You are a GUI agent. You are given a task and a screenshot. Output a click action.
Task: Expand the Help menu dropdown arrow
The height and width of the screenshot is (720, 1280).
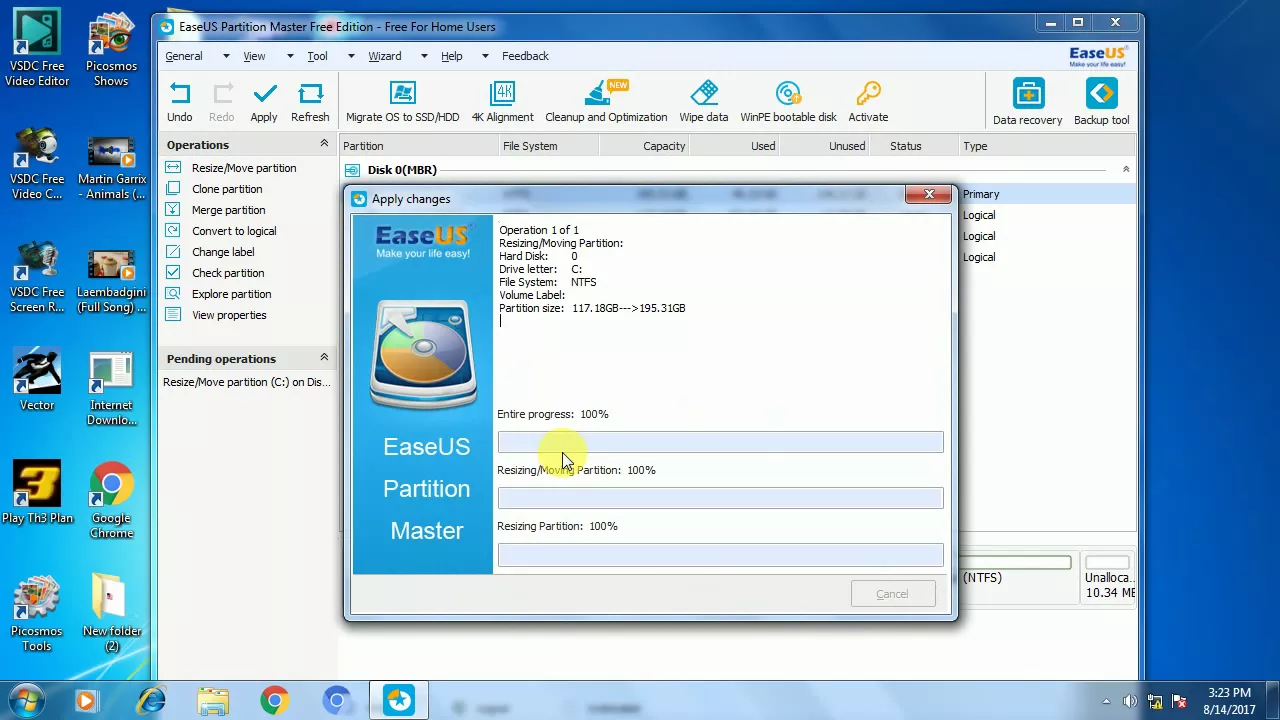tap(485, 56)
